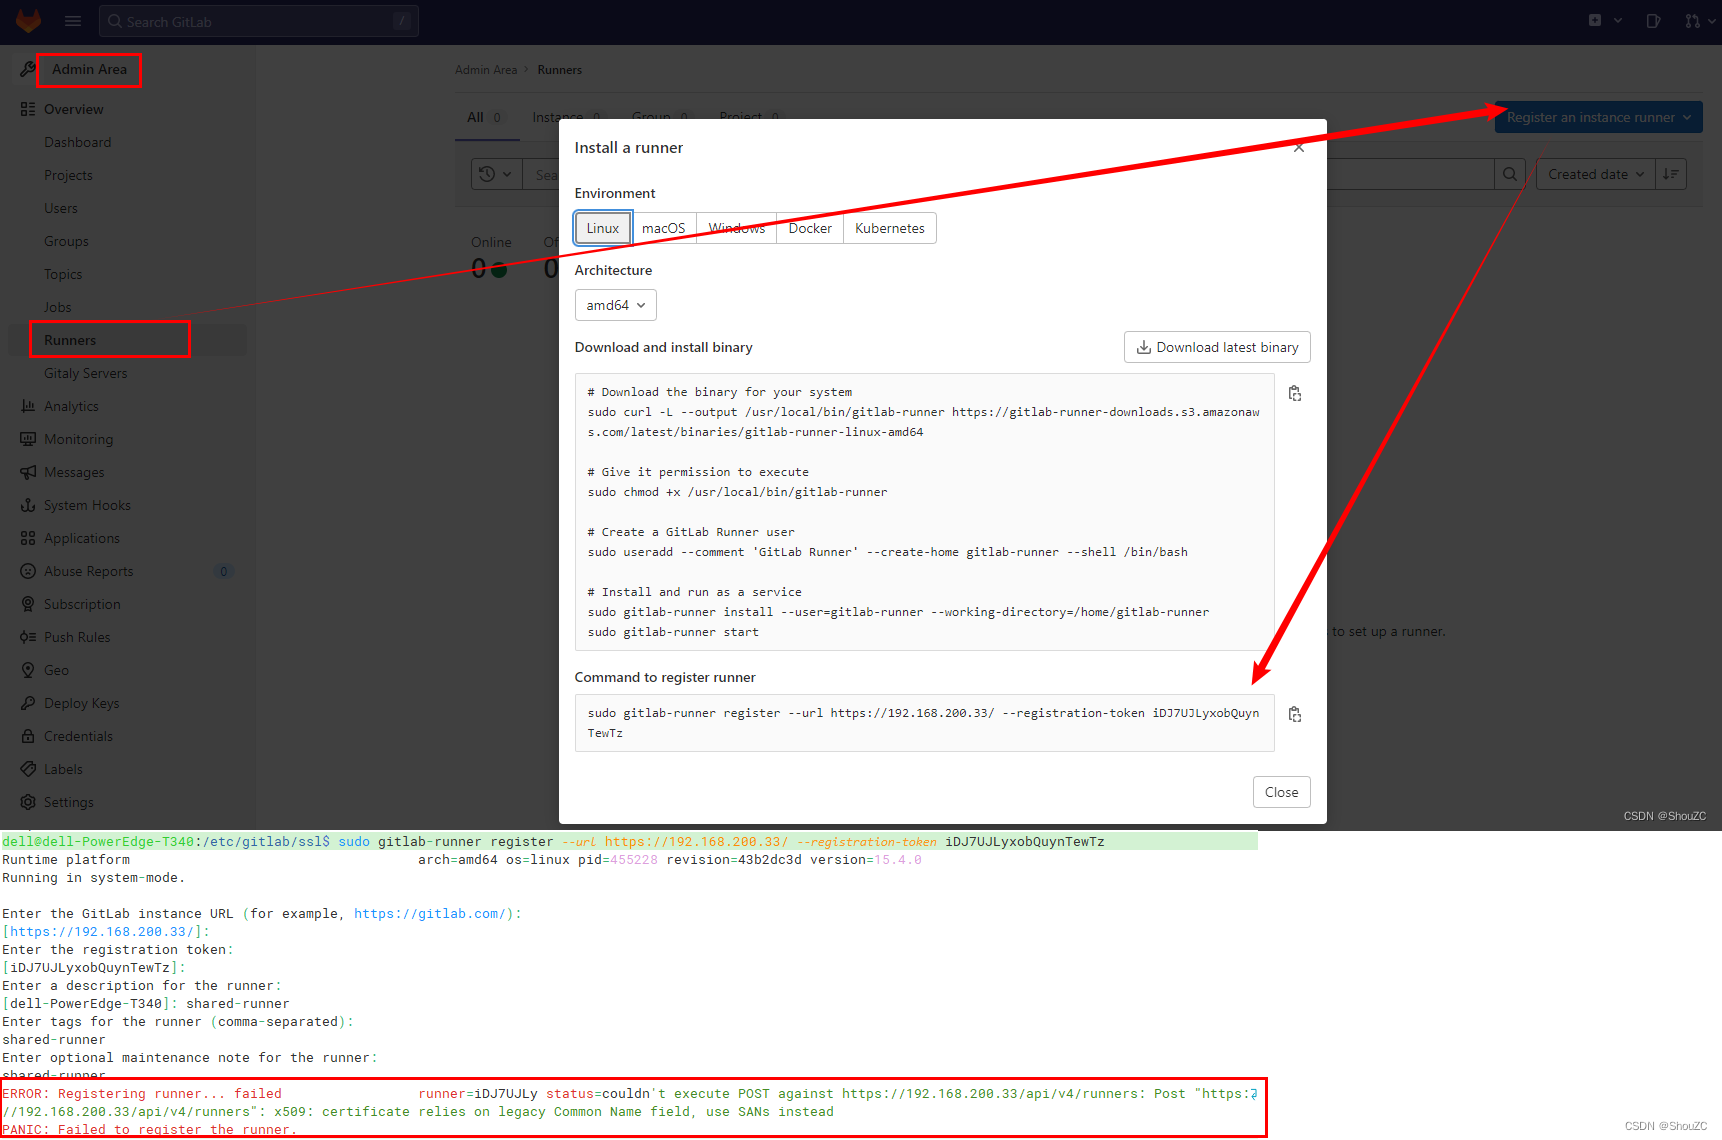Viewport: 1722px width, 1140px height.
Task: Click the Analytics chart icon
Action: pos(28,406)
